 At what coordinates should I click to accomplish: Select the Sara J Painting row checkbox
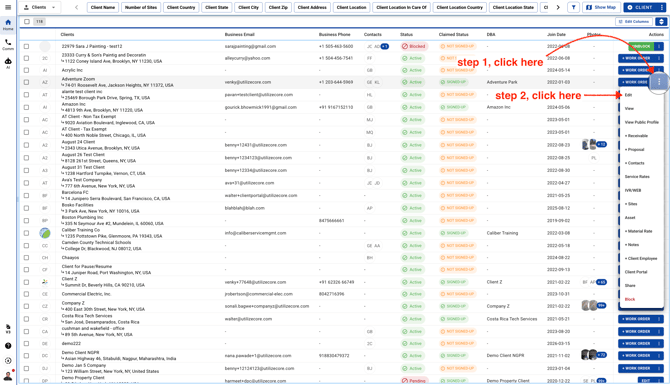point(26,46)
